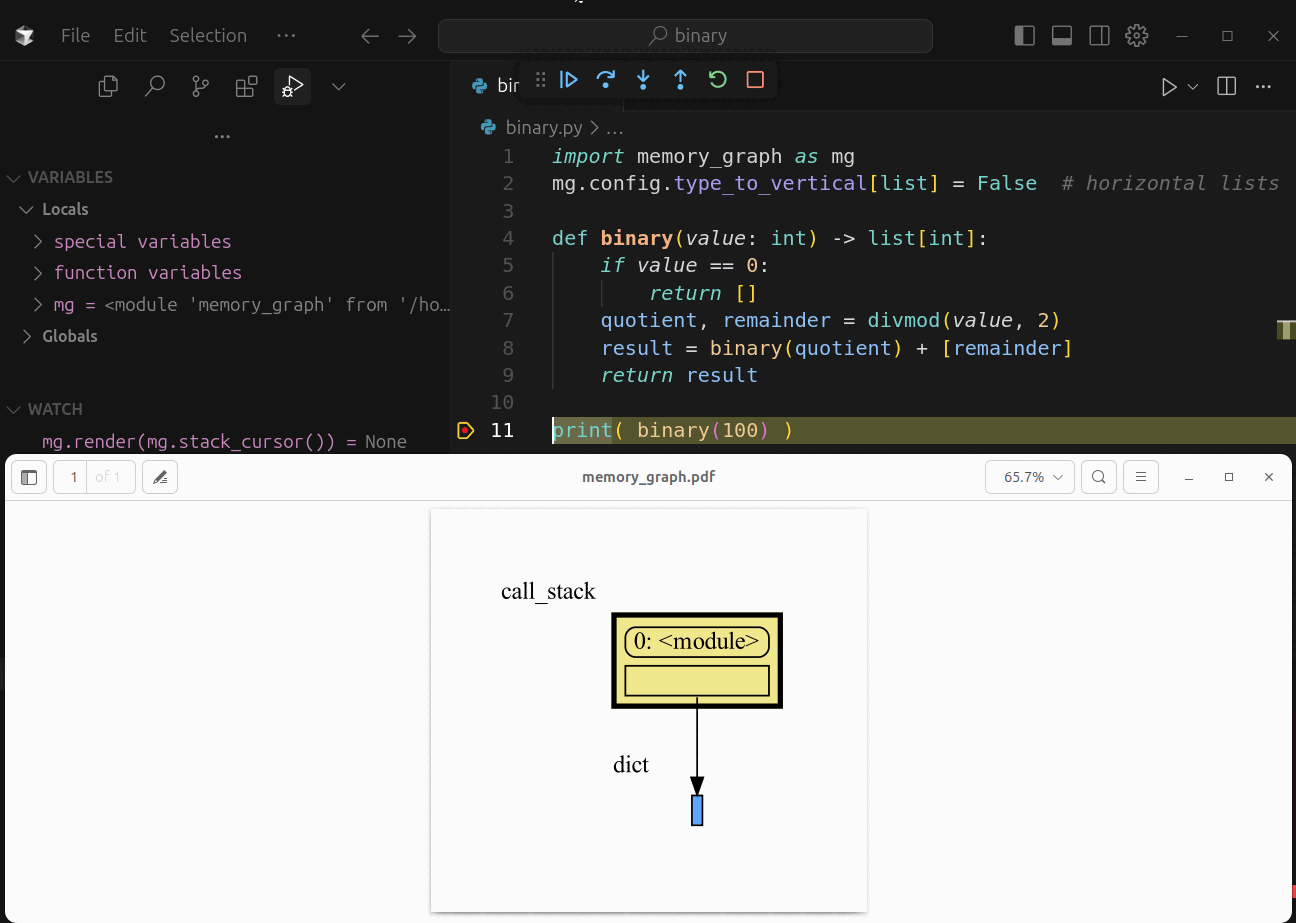The width and height of the screenshot is (1296, 923).
Task: Minimize the memory_graph.pdf window
Action: click(x=1189, y=478)
